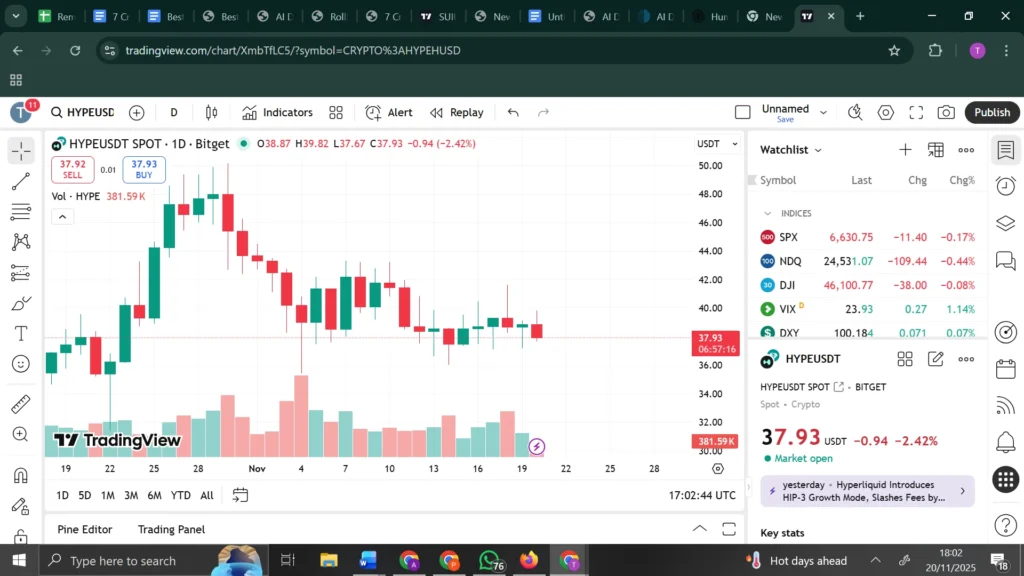Select the patterns drawing tool

point(21,242)
